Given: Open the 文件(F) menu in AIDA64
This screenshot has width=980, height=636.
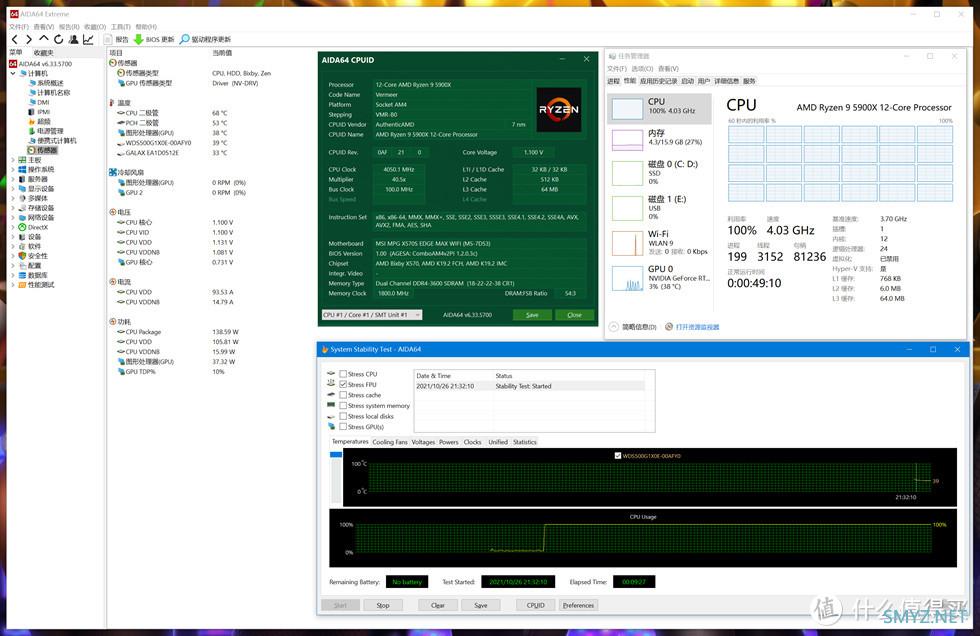Looking at the screenshot, I should (19, 27).
